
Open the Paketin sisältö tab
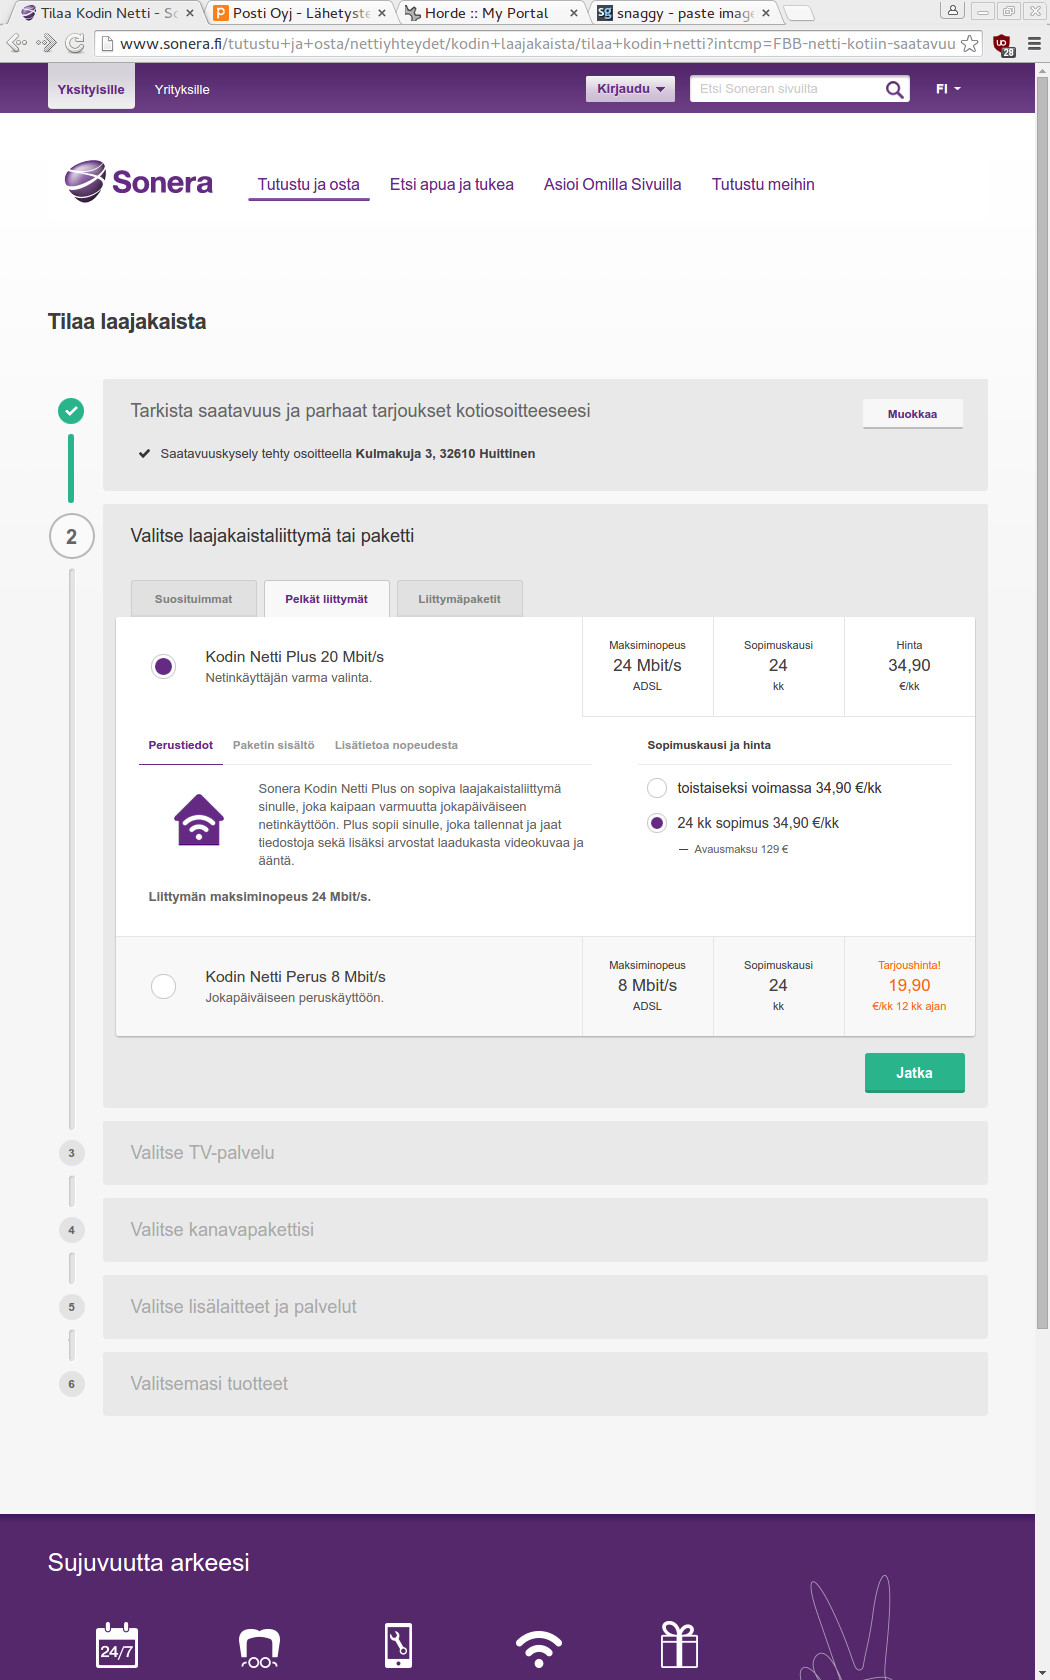point(273,745)
